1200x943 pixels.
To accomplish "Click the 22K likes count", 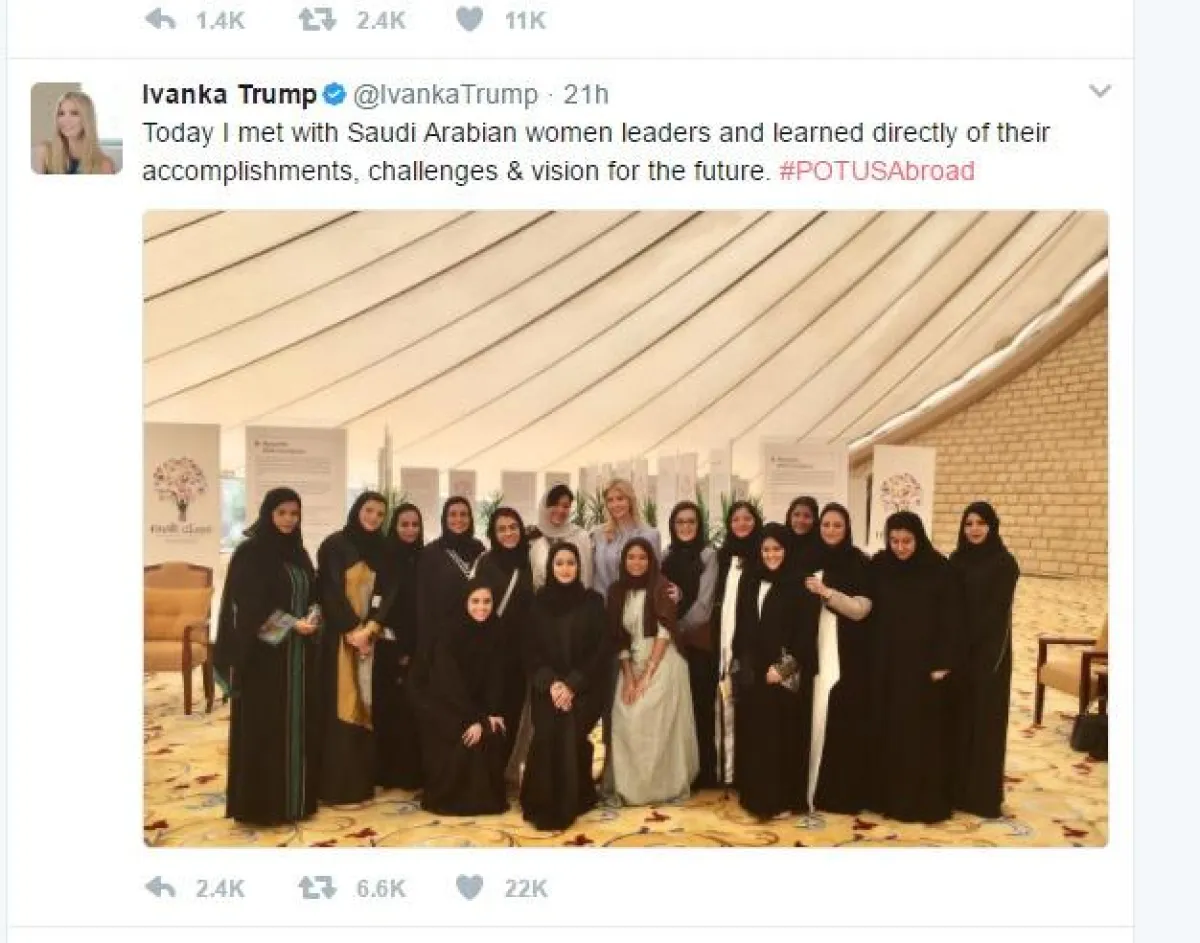I will [526, 888].
